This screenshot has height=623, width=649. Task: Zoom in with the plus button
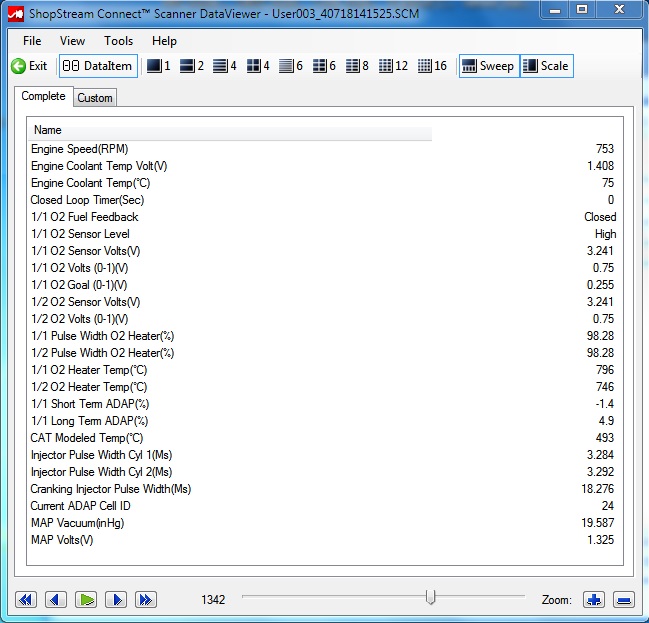[x=594, y=599]
